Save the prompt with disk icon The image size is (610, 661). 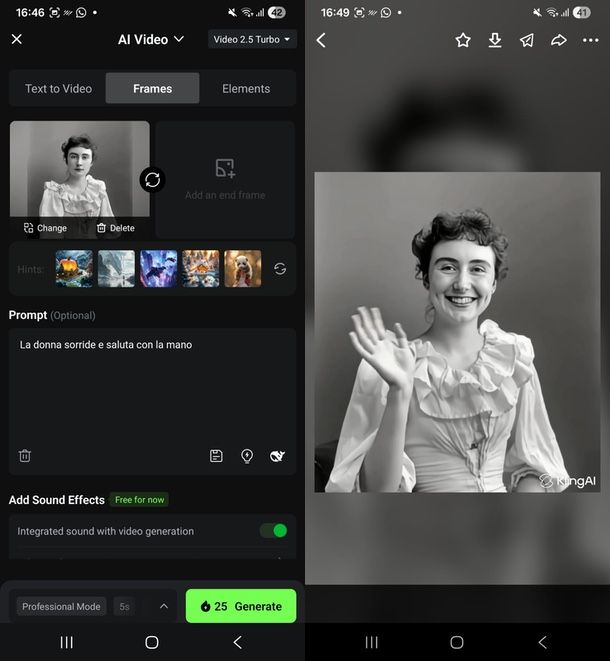(216, 456)
